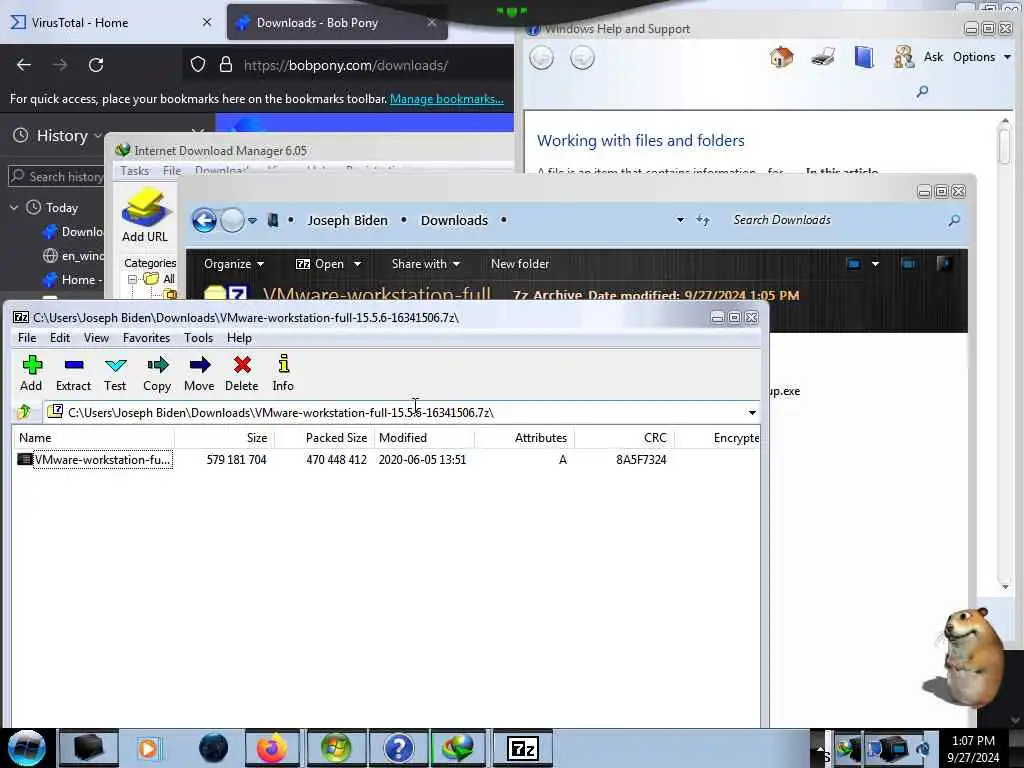Expand the Explorer address bar history dropdown
The image size is (1024, 768).
[x=680, y=220]
